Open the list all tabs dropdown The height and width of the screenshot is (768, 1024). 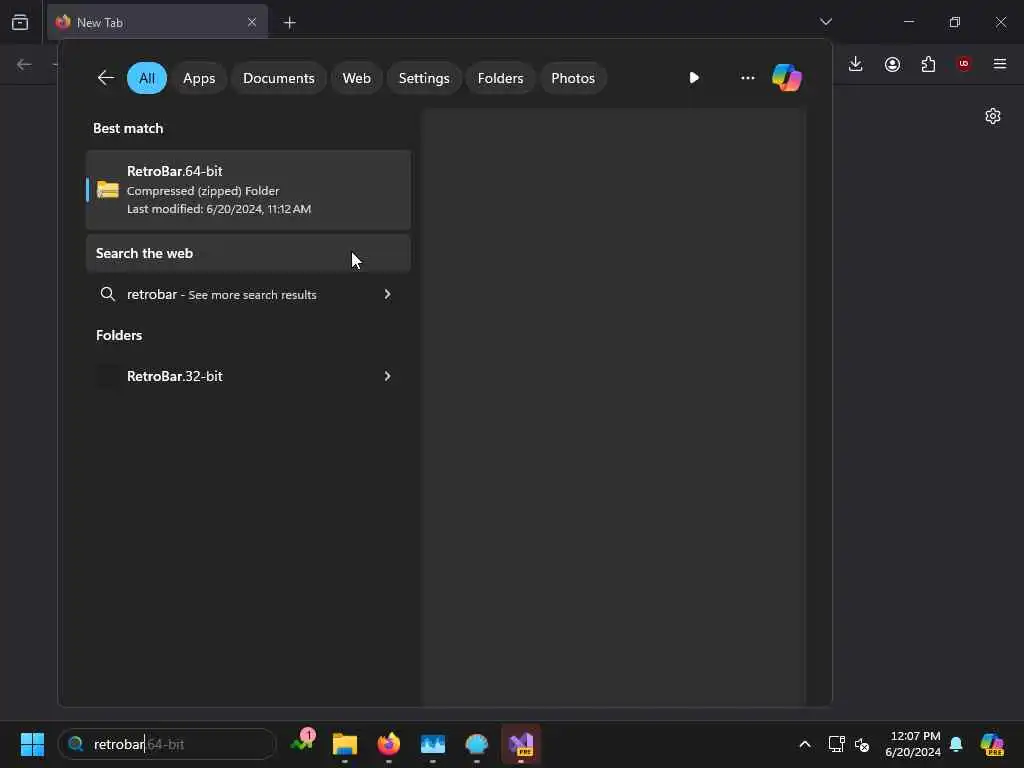tap(825, 22)
